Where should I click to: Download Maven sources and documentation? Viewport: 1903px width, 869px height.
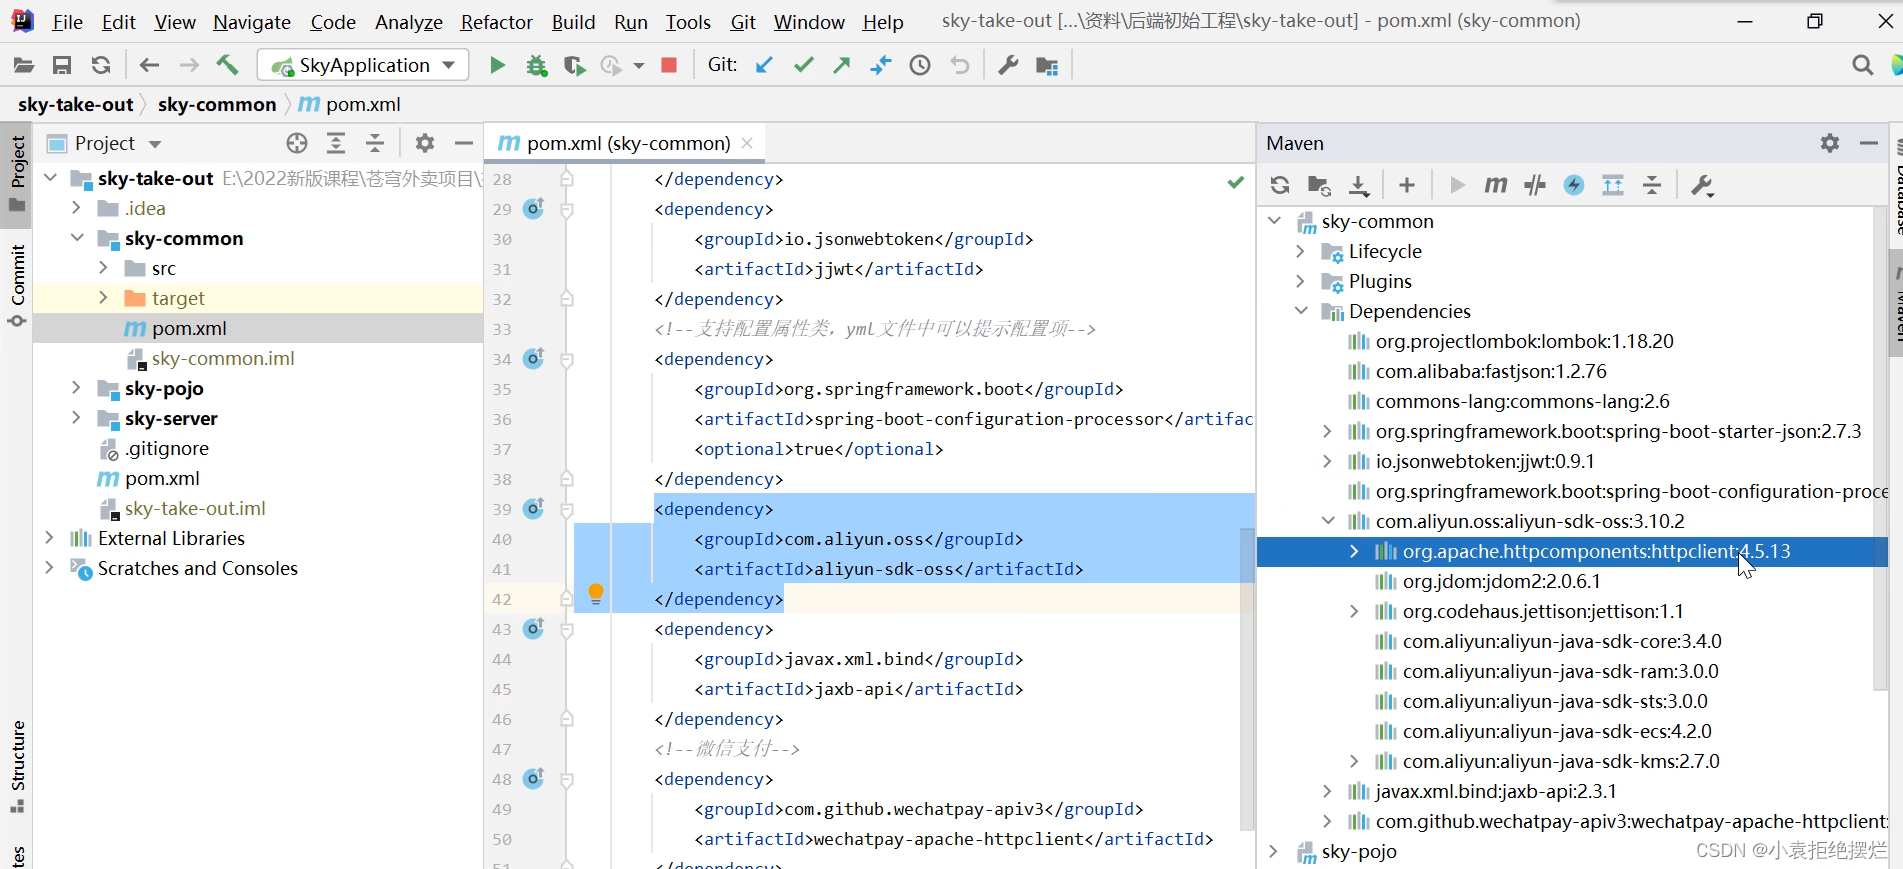1359,185
